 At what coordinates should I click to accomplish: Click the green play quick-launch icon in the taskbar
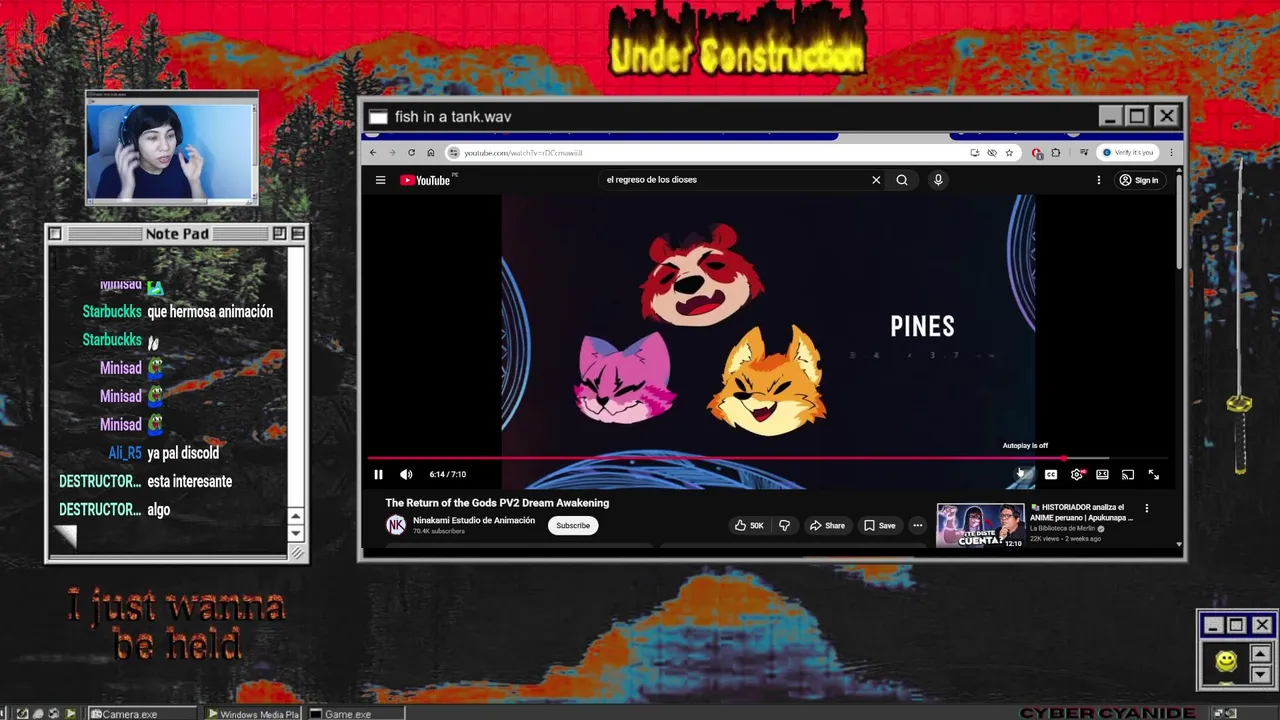tap(70, 714)
